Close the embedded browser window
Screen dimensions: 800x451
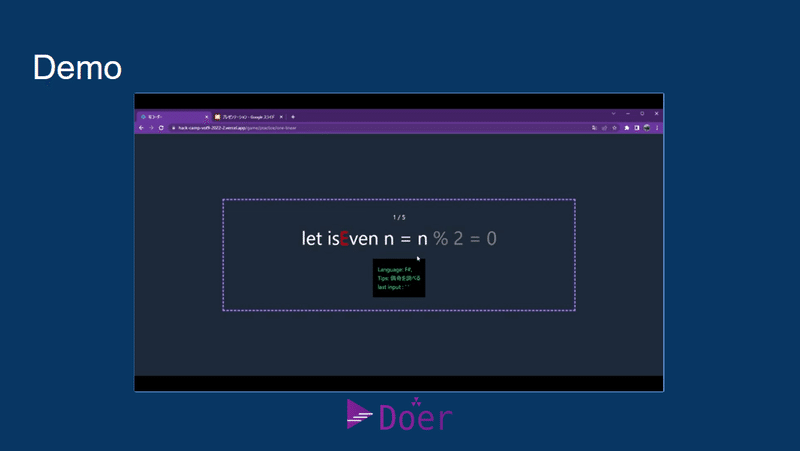pyautogui.click(x=657, y=114)
